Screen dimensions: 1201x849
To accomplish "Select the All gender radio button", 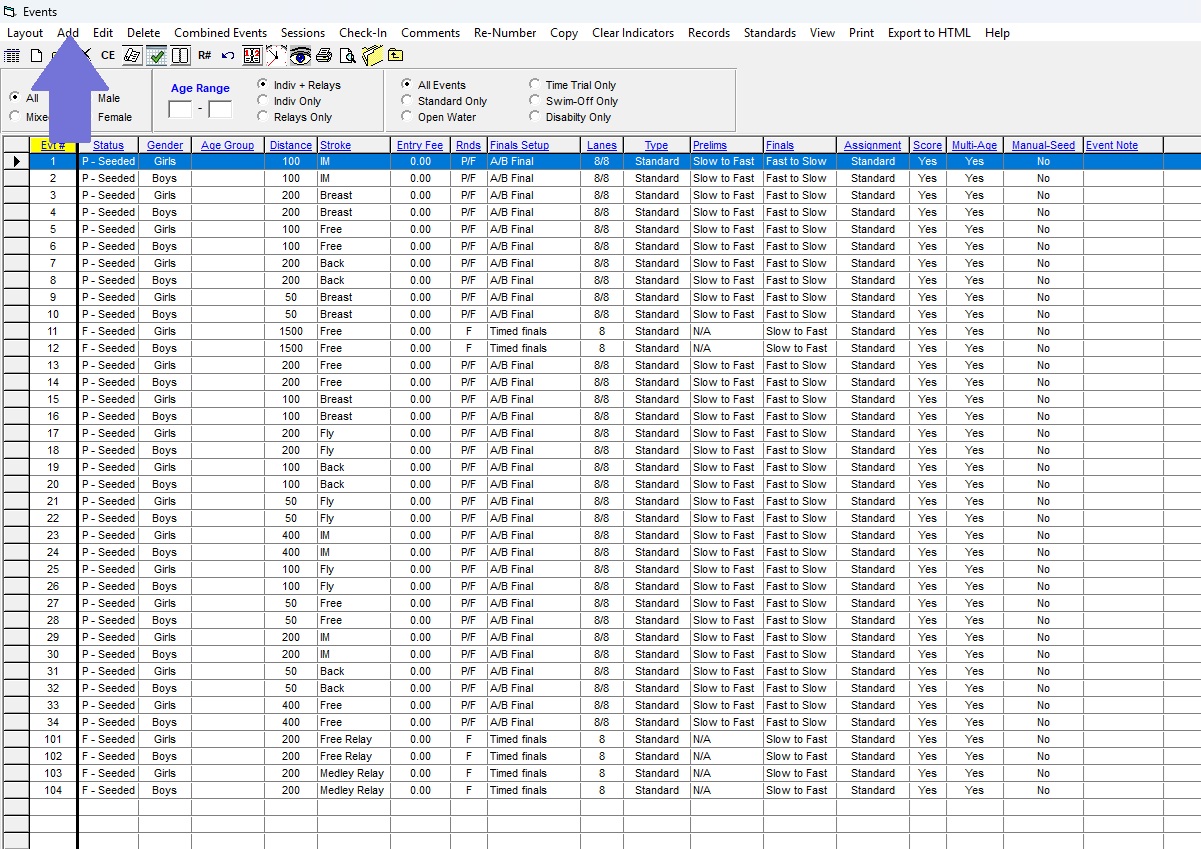I will click(15, 98).
